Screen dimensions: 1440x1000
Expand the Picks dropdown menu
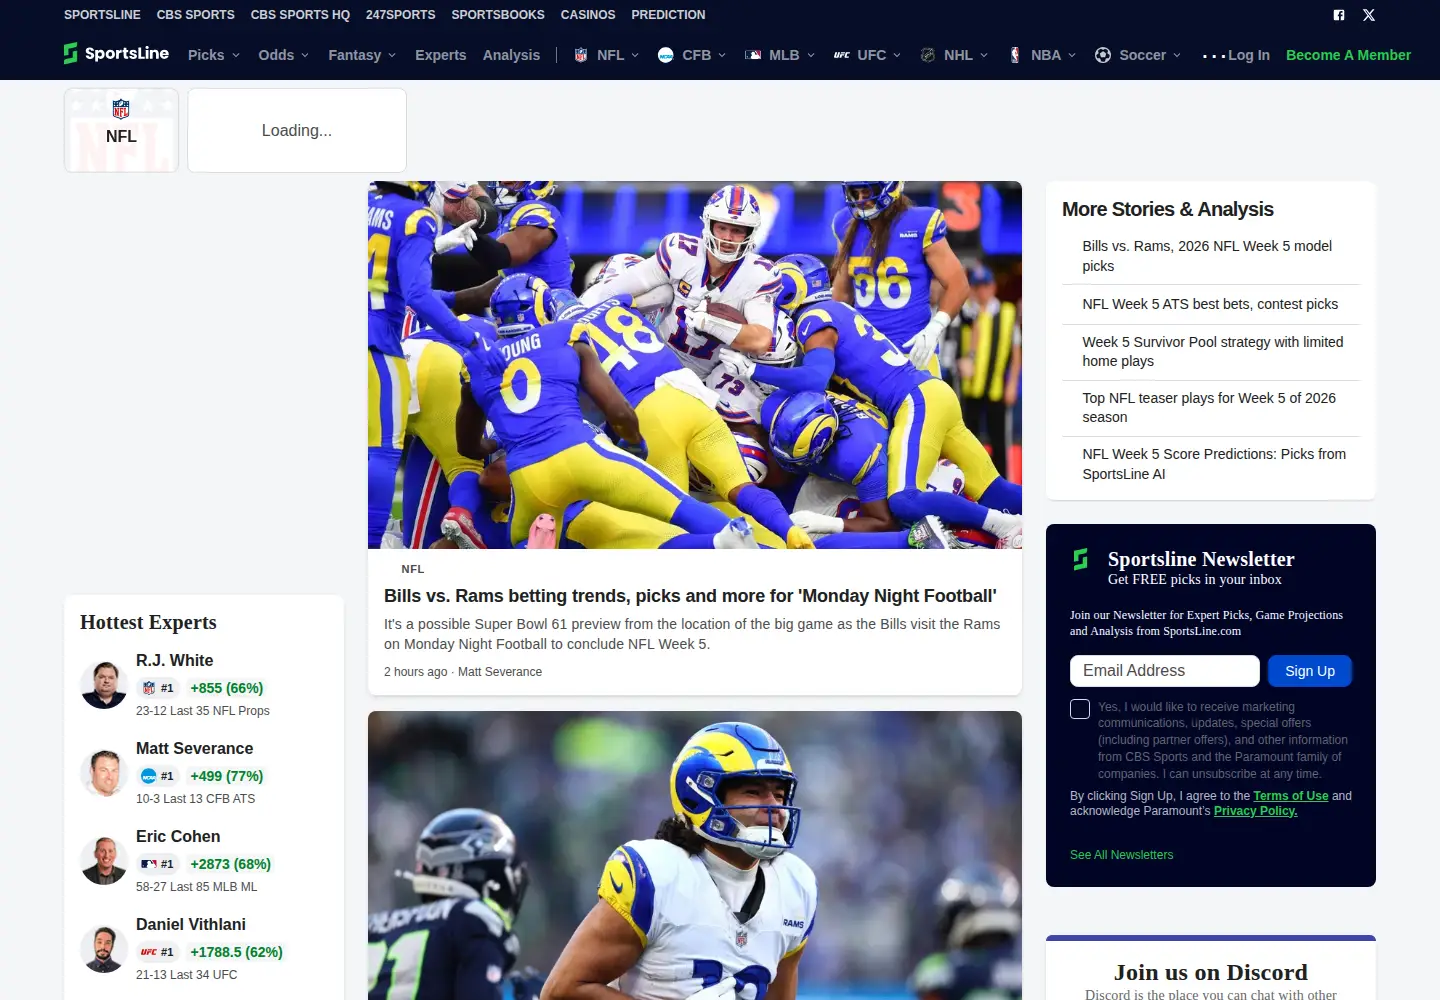214,55
